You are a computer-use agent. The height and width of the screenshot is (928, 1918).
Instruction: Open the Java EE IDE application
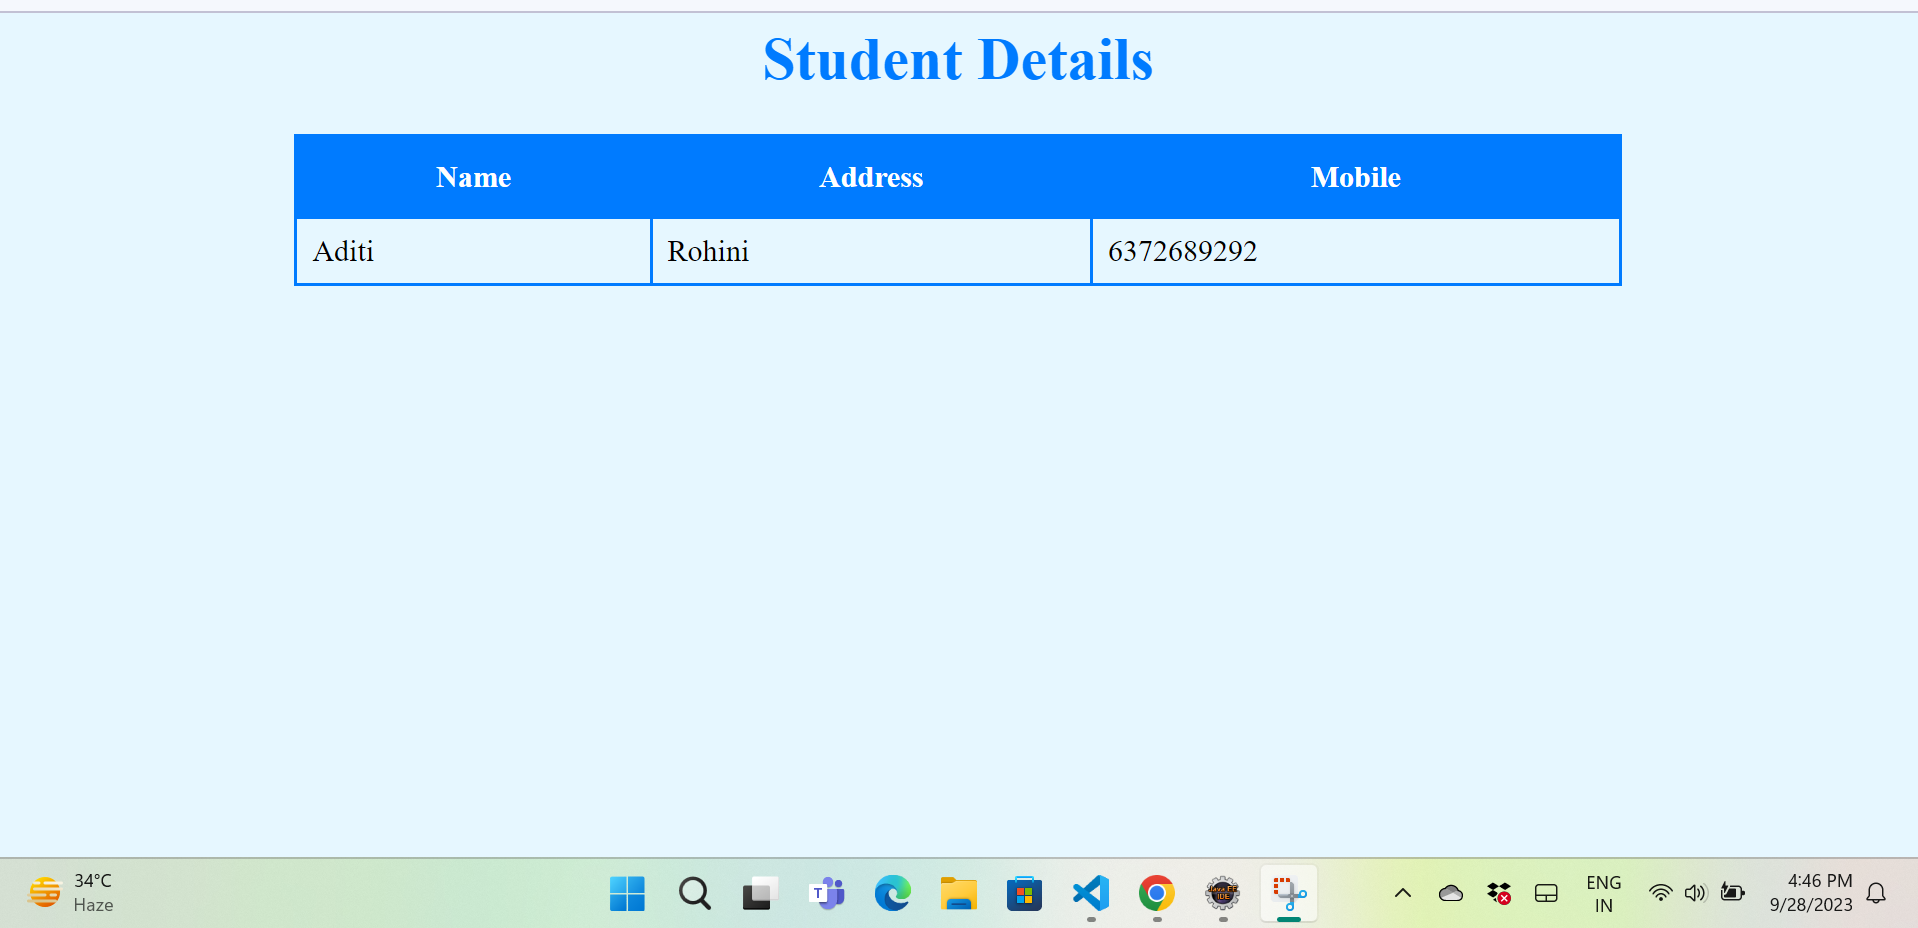(1222, 893)
